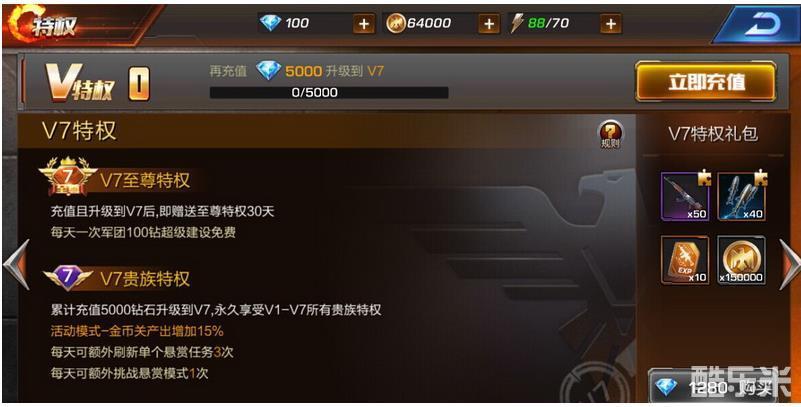Add gold coins using plus icon
This screenshot has height=407, width=801.
[489, 23]
